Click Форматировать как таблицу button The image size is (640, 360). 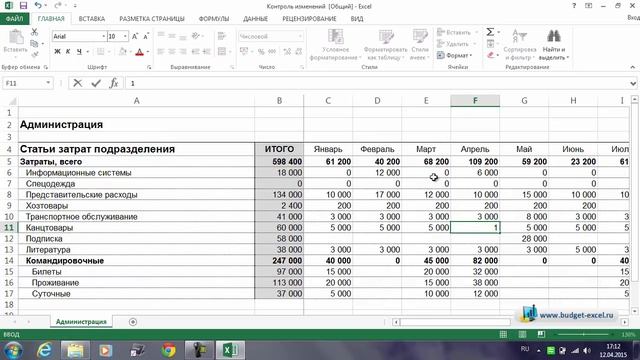(x=385, y=44)
